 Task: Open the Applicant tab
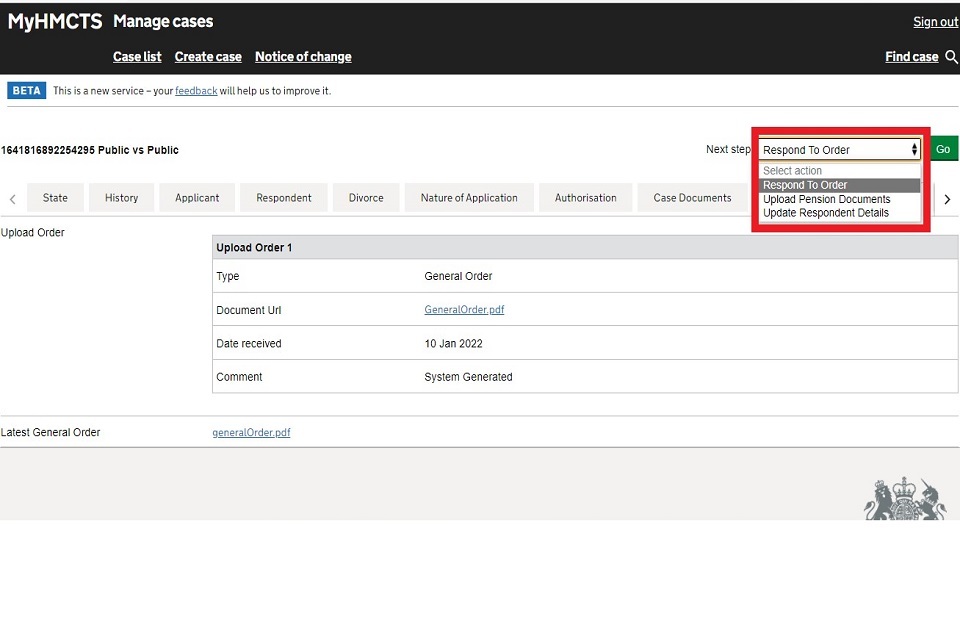[x=197, y=198]
